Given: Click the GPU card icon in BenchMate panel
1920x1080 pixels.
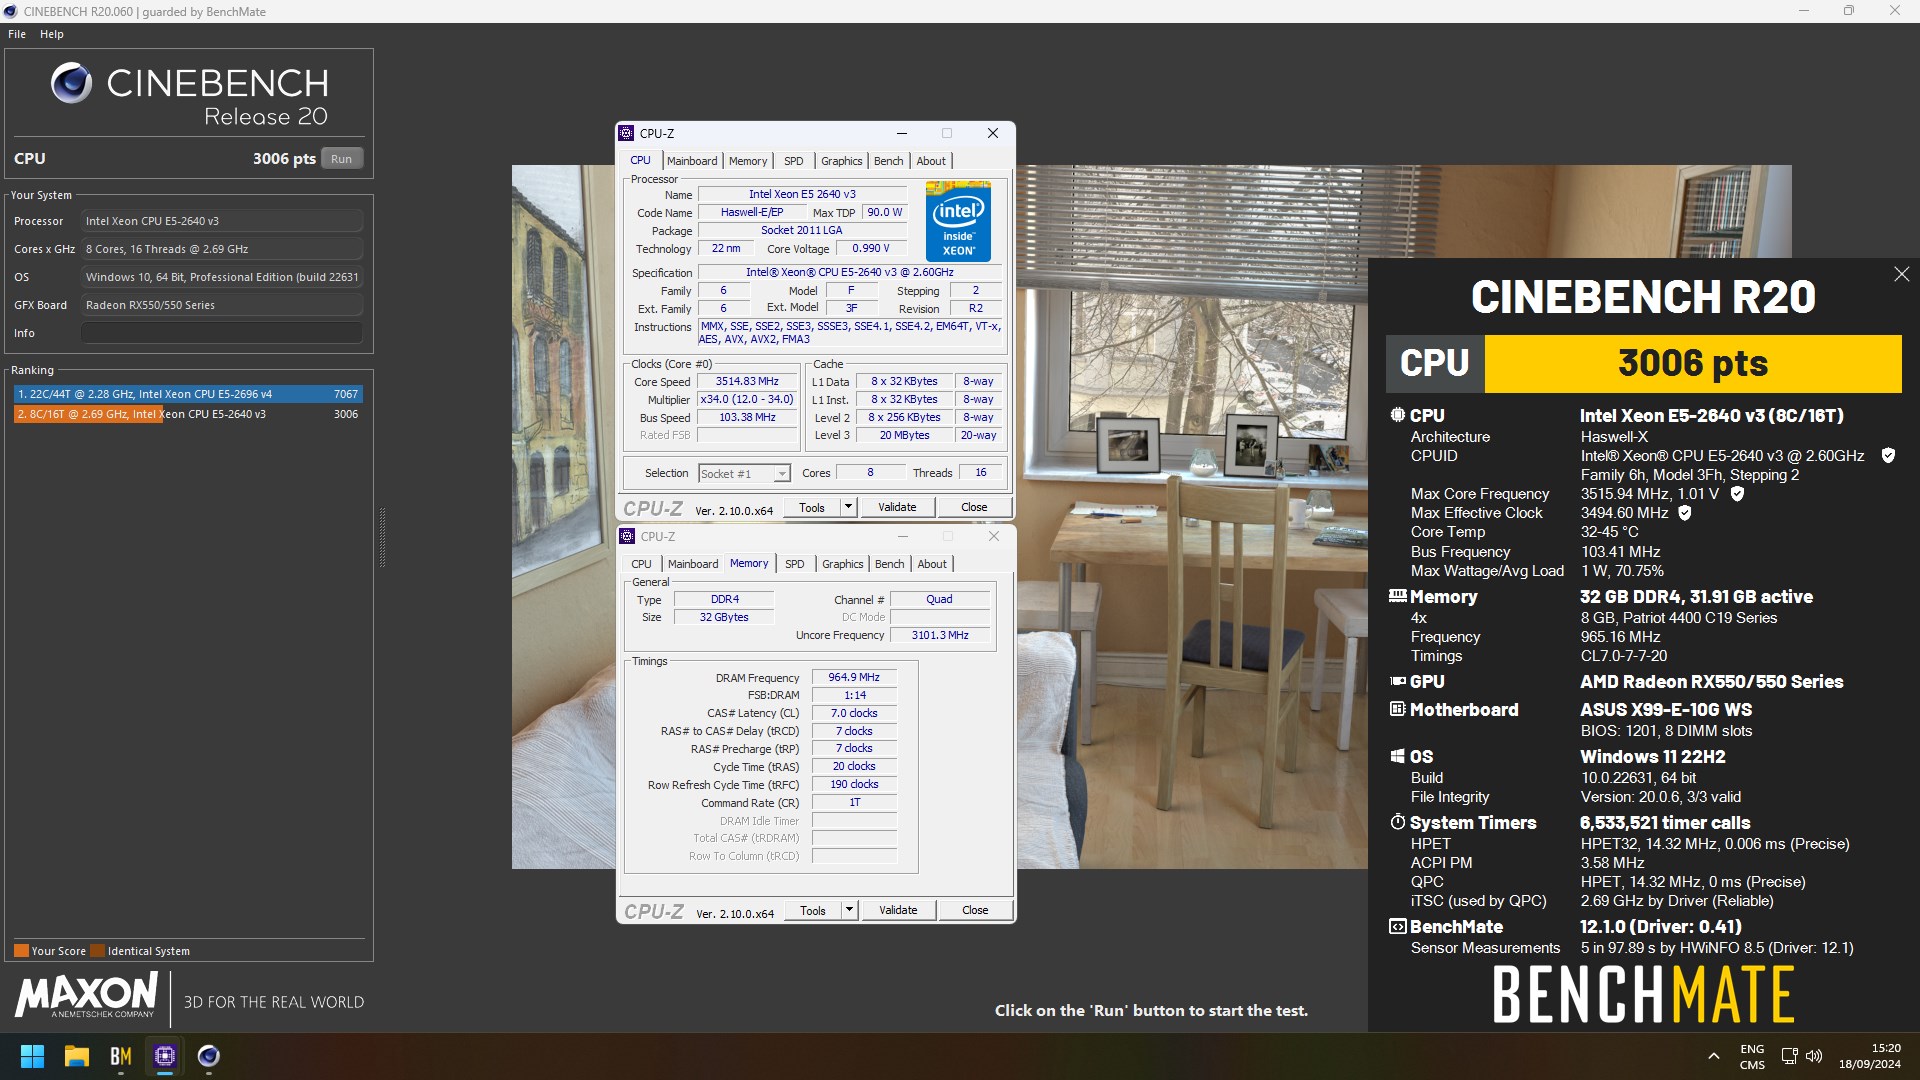Looking at the screenshot, I should pos(1397,681).
